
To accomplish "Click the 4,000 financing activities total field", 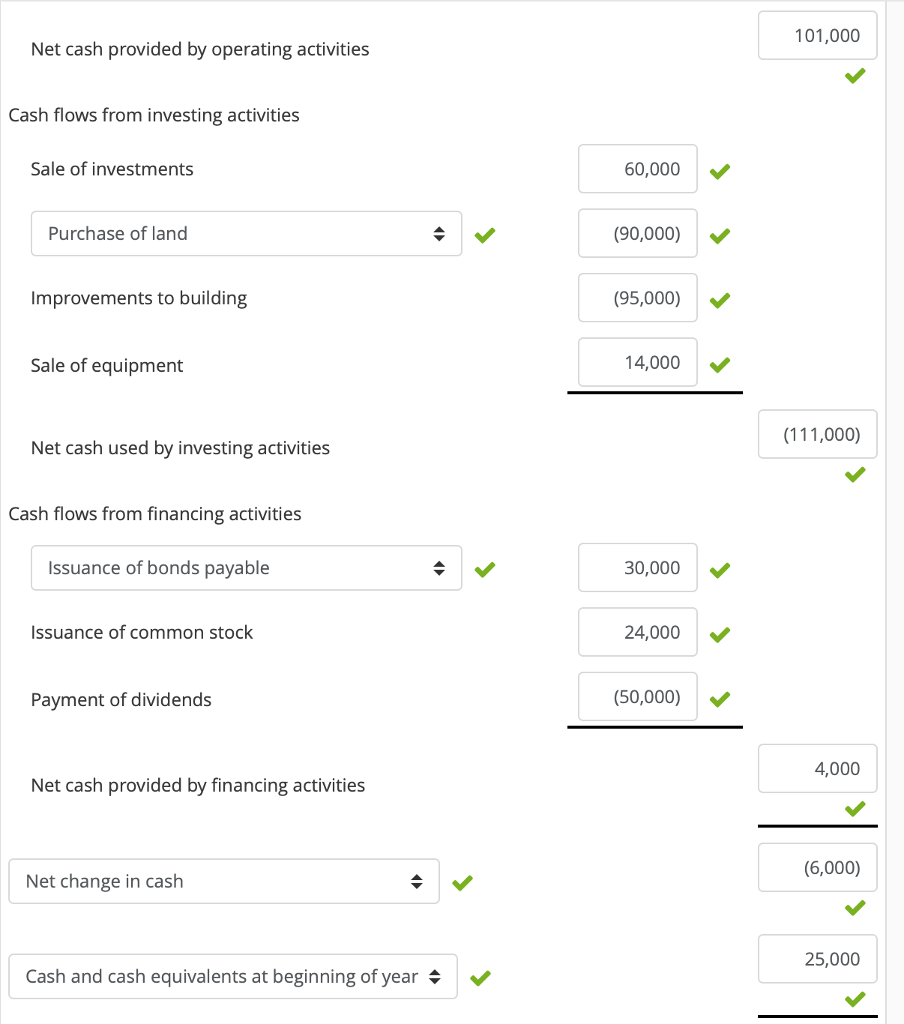I will 817,768.
